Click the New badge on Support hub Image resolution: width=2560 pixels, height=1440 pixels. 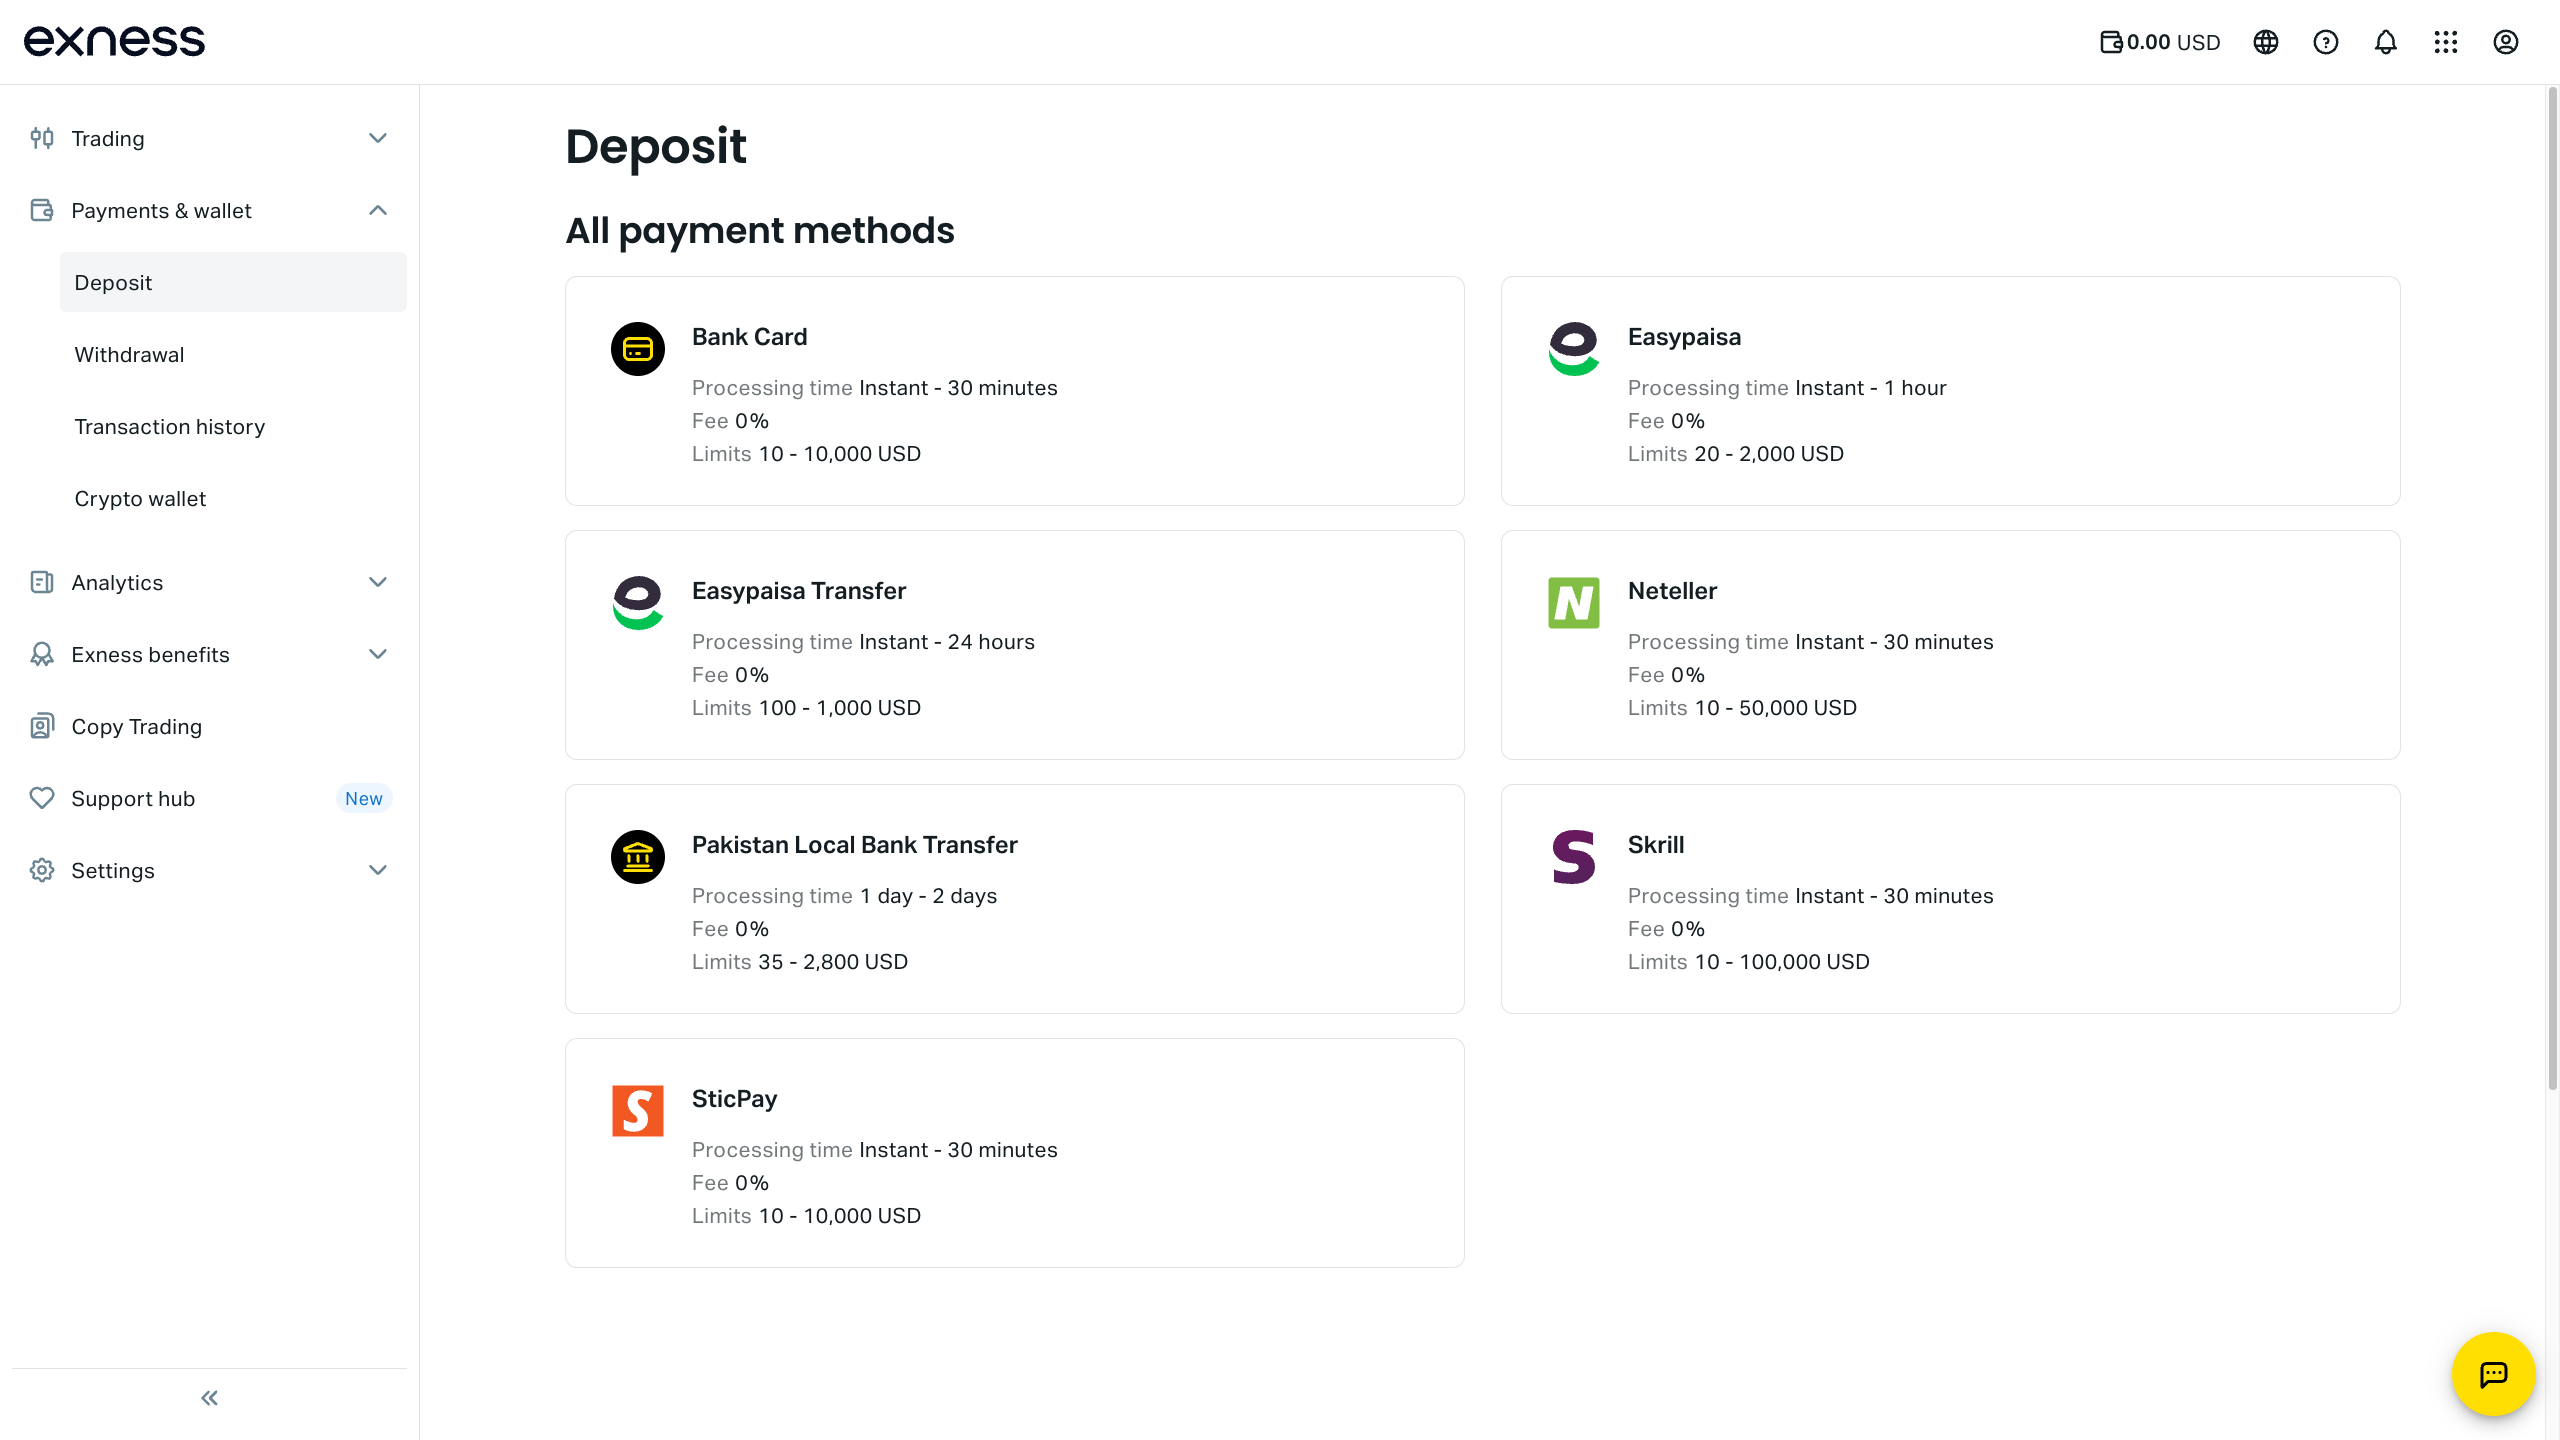364,798
